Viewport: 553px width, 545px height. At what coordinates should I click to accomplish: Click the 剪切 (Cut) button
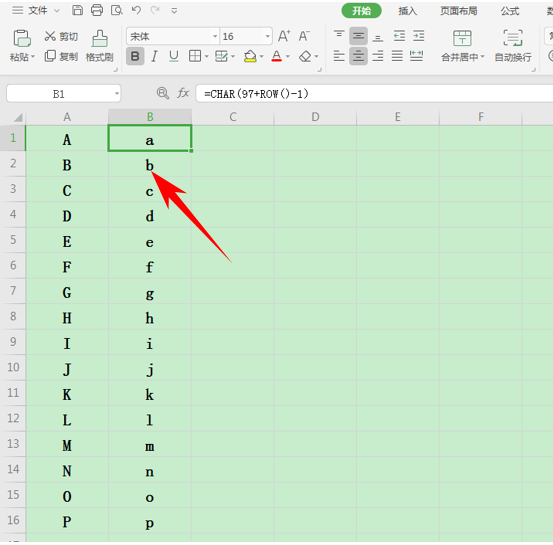(61, 36)
